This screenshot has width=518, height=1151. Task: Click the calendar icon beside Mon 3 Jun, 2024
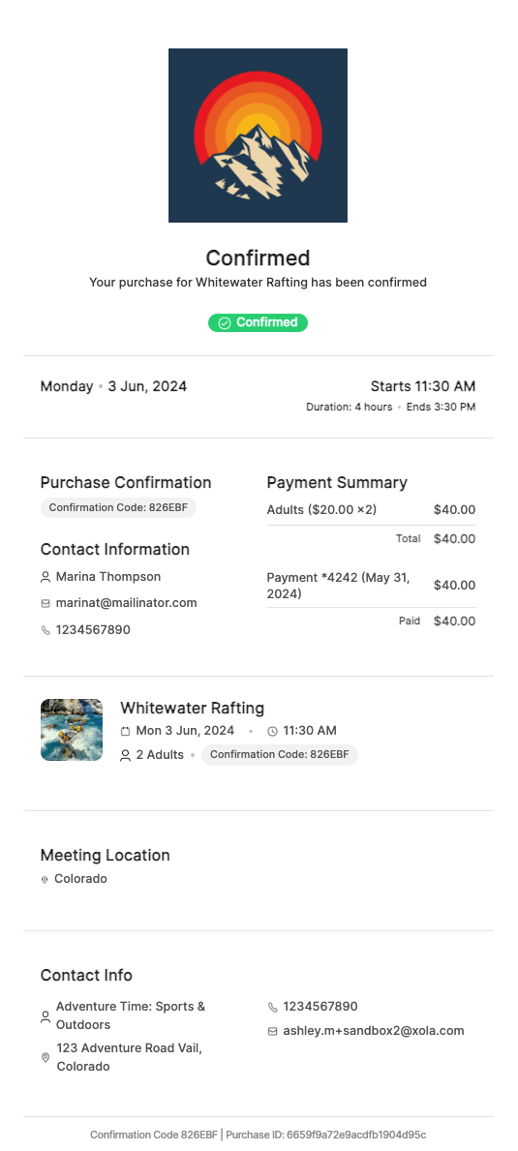coord(125,731)
